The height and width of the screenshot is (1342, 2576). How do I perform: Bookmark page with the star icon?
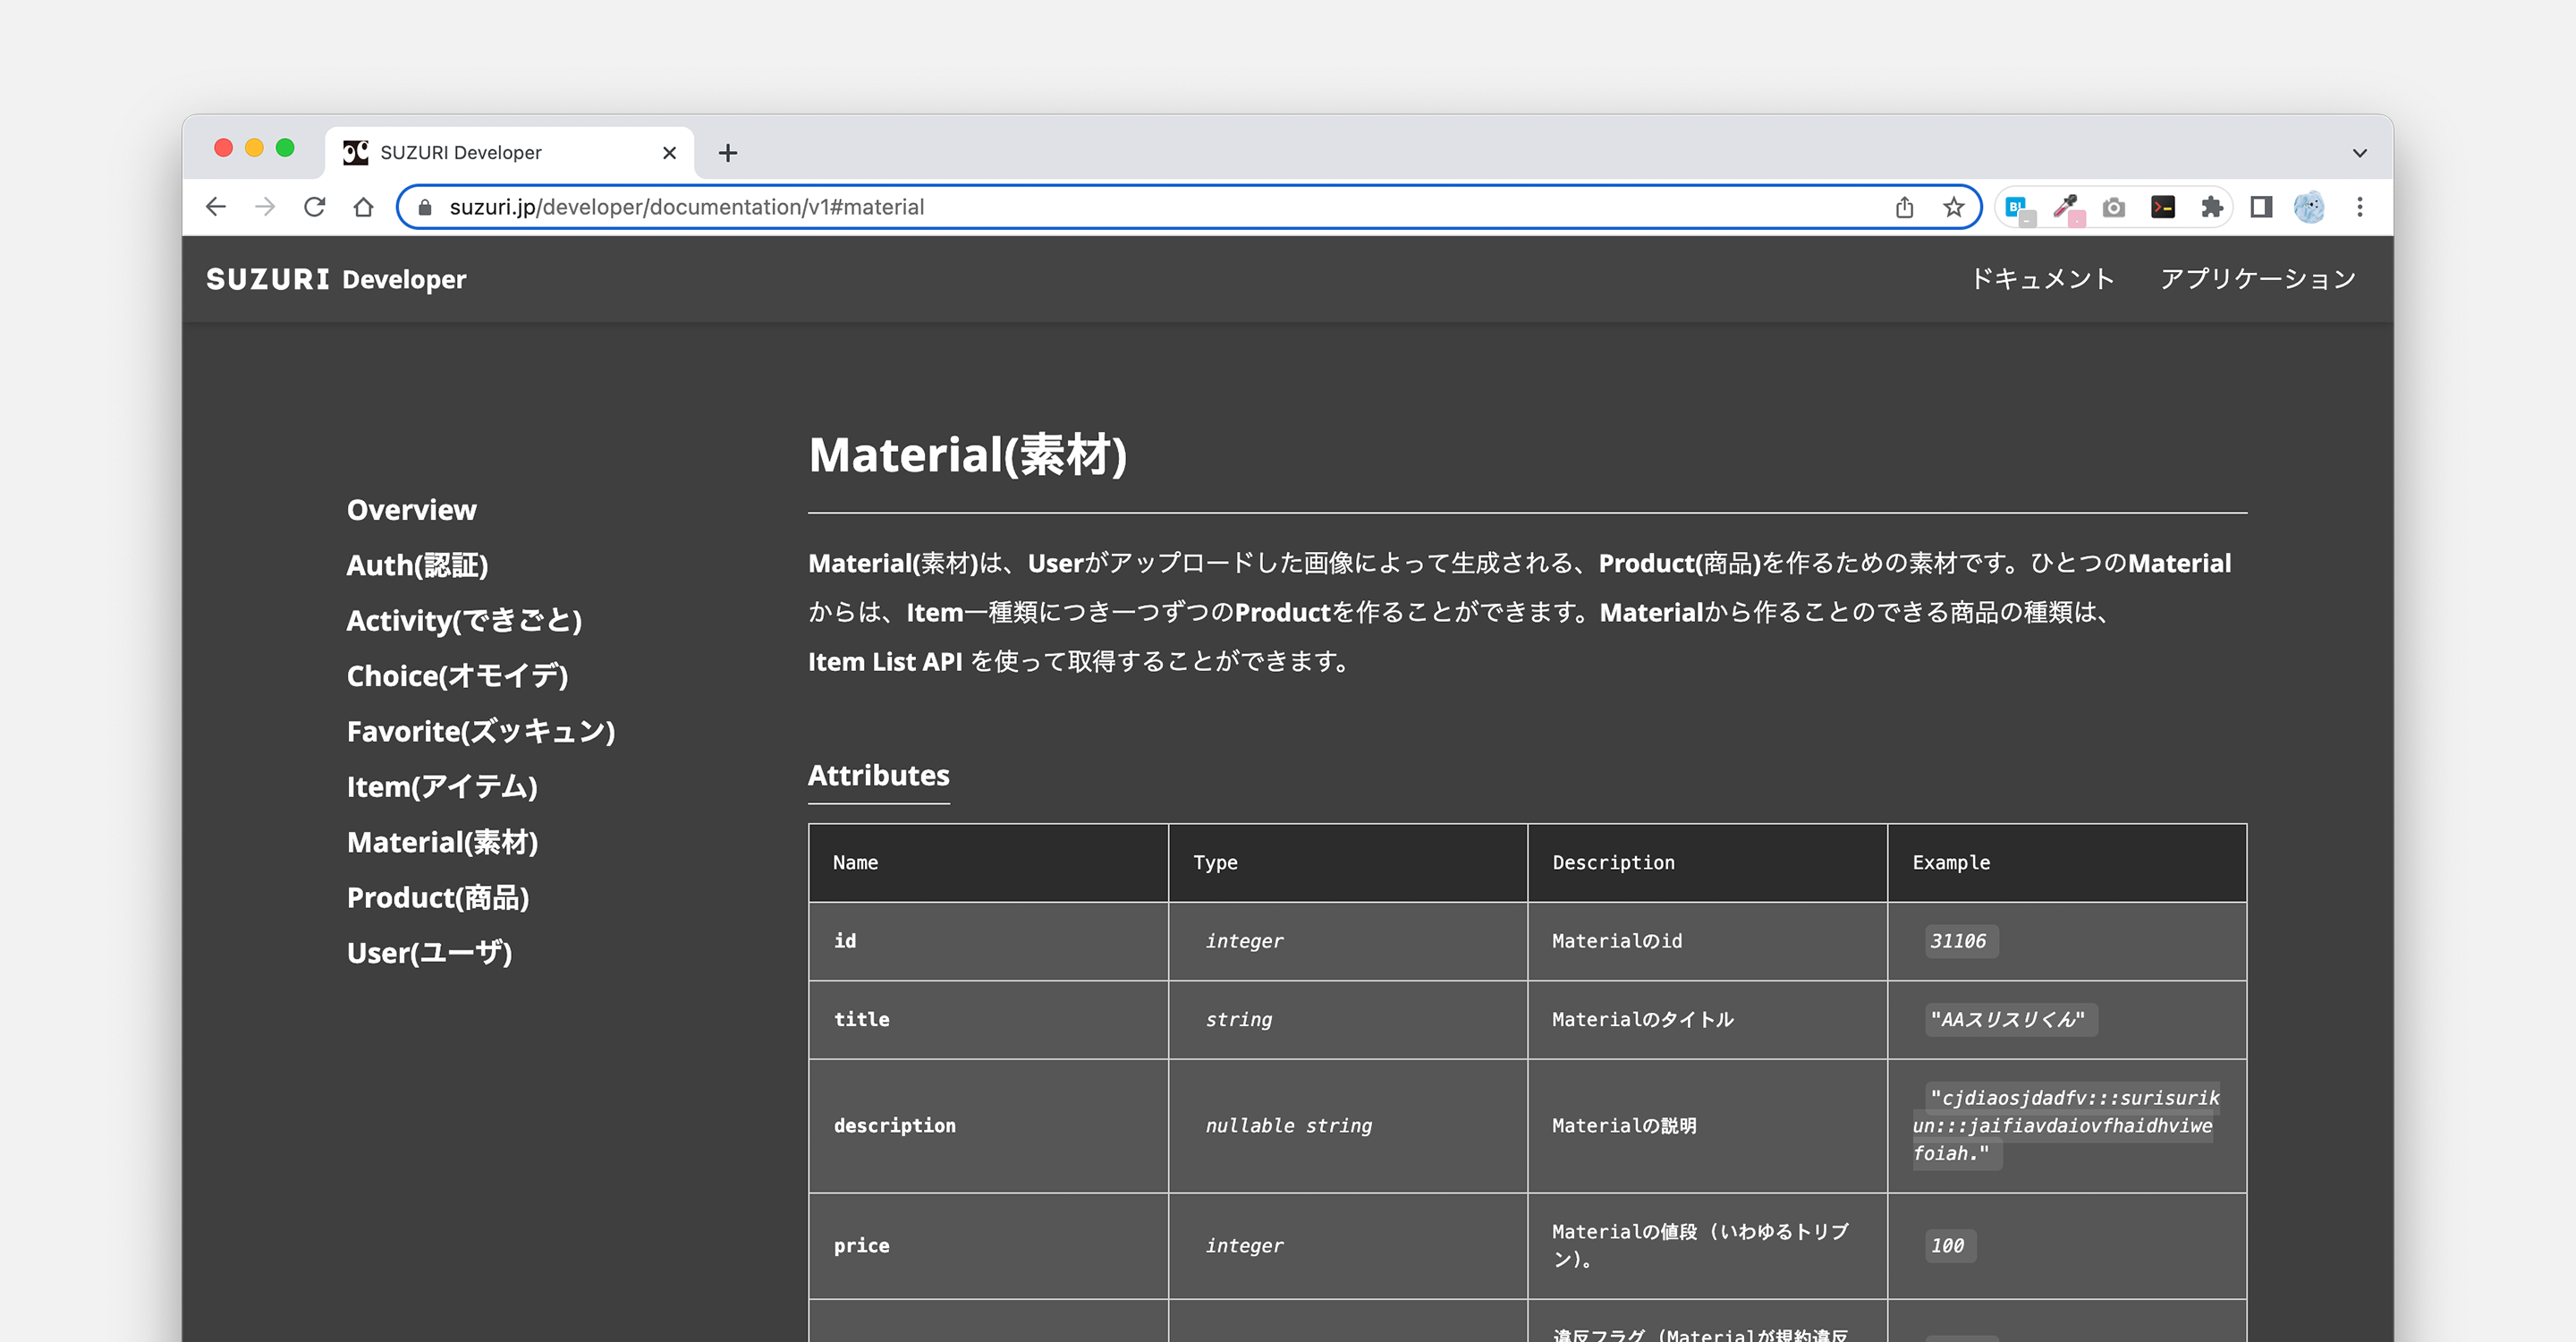(x=1953, y=207)
